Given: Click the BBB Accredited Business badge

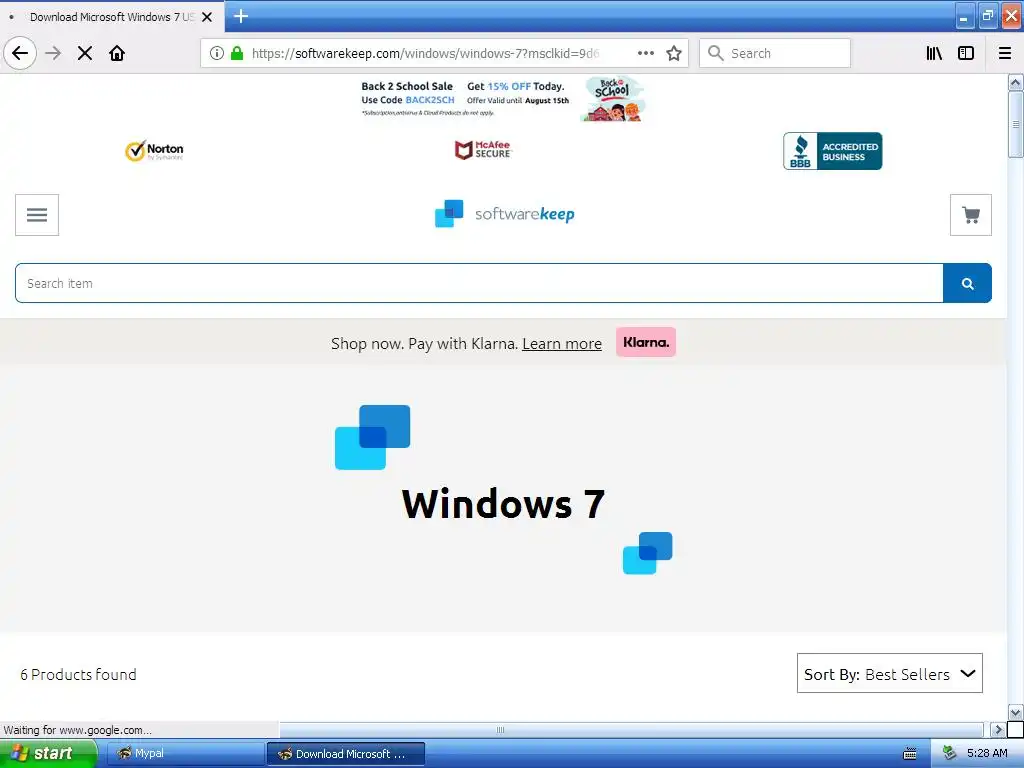Looking at the screenshot, I should (833, 152).
